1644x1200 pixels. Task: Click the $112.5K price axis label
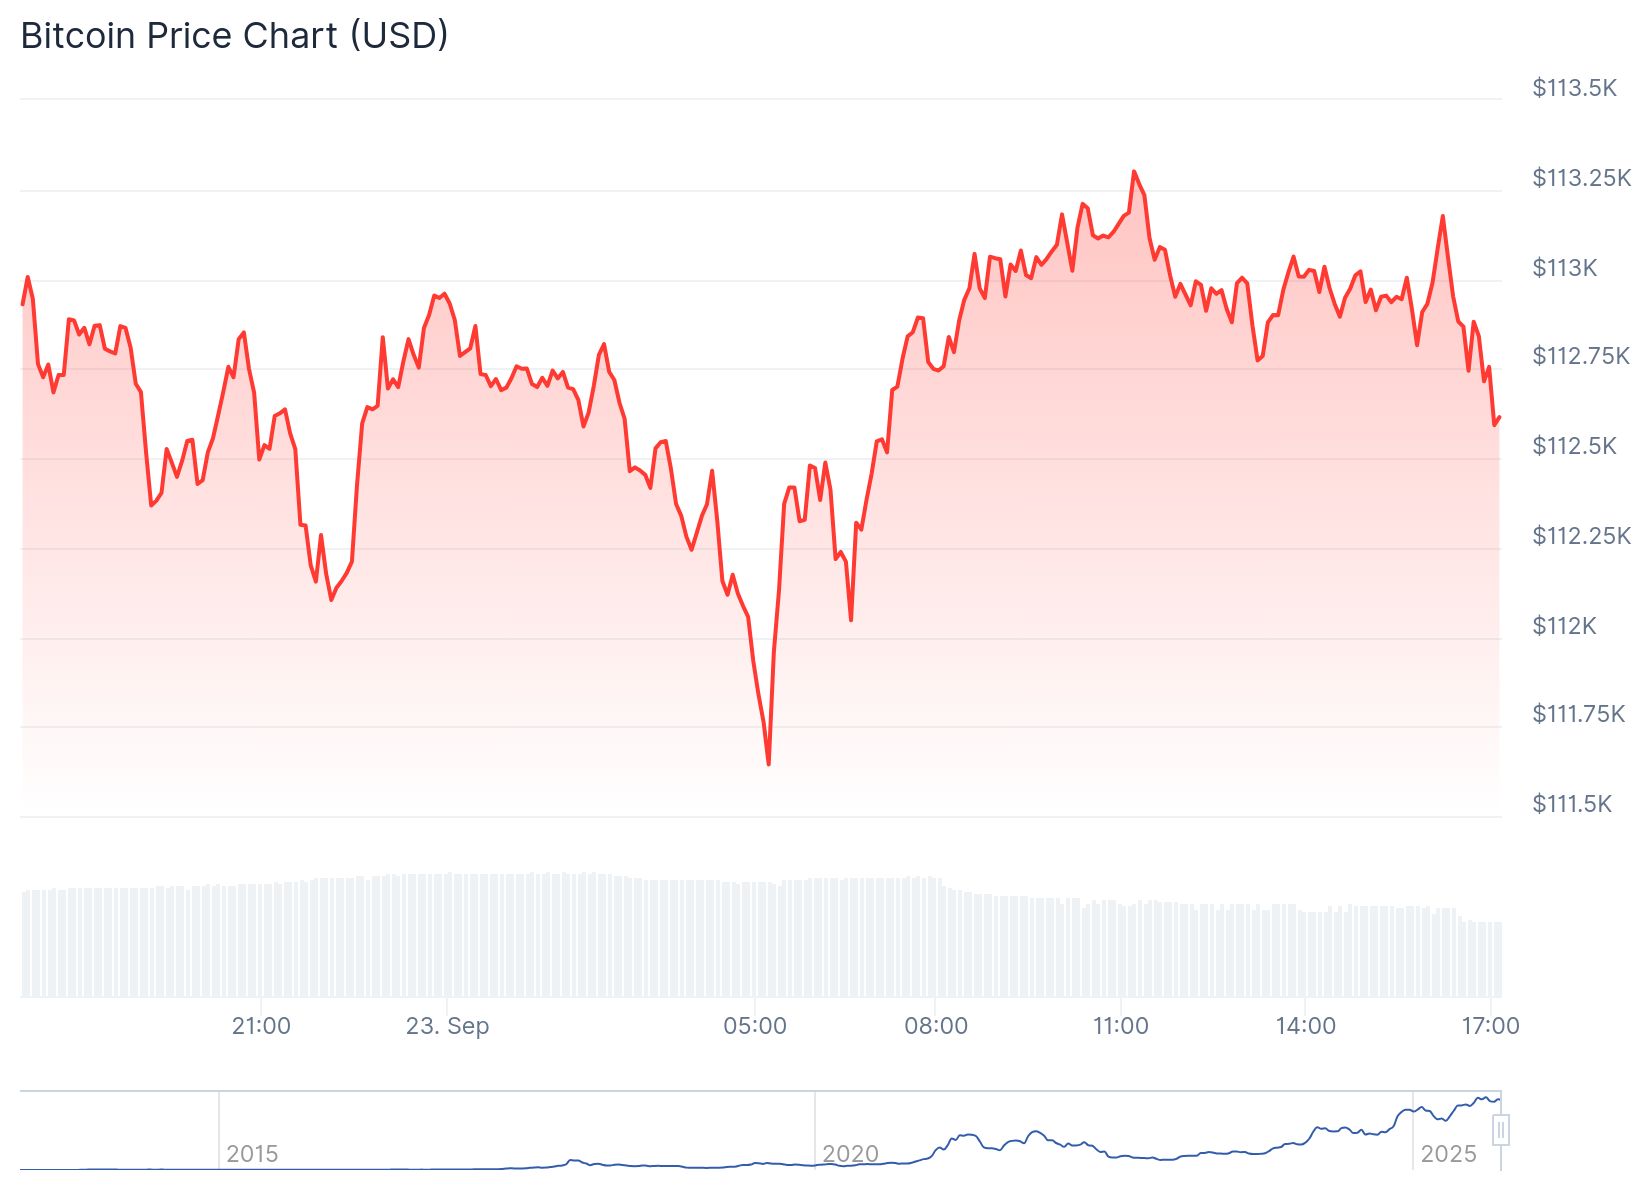(x=1574, y=446)
